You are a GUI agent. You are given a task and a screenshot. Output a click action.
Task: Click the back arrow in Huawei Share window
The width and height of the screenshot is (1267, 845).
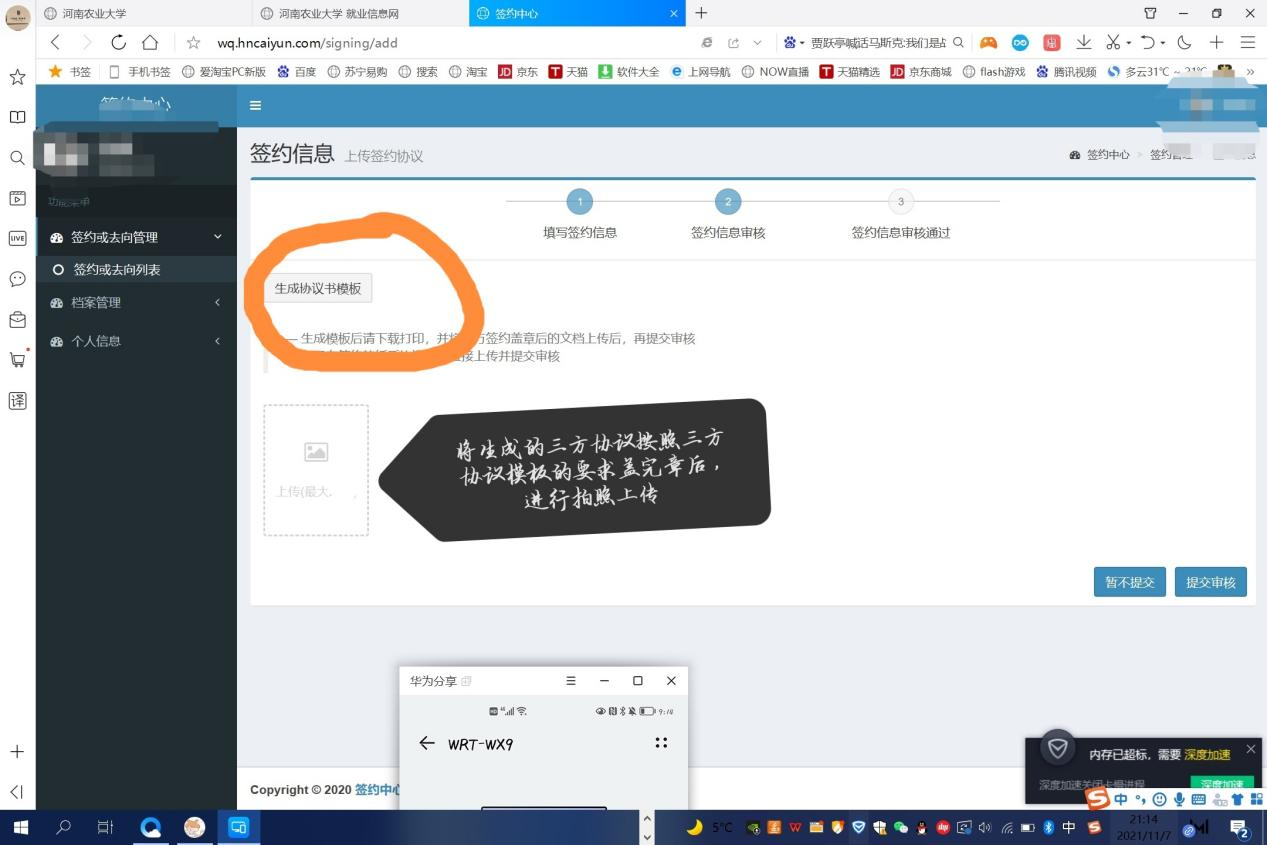click(427, 743)
